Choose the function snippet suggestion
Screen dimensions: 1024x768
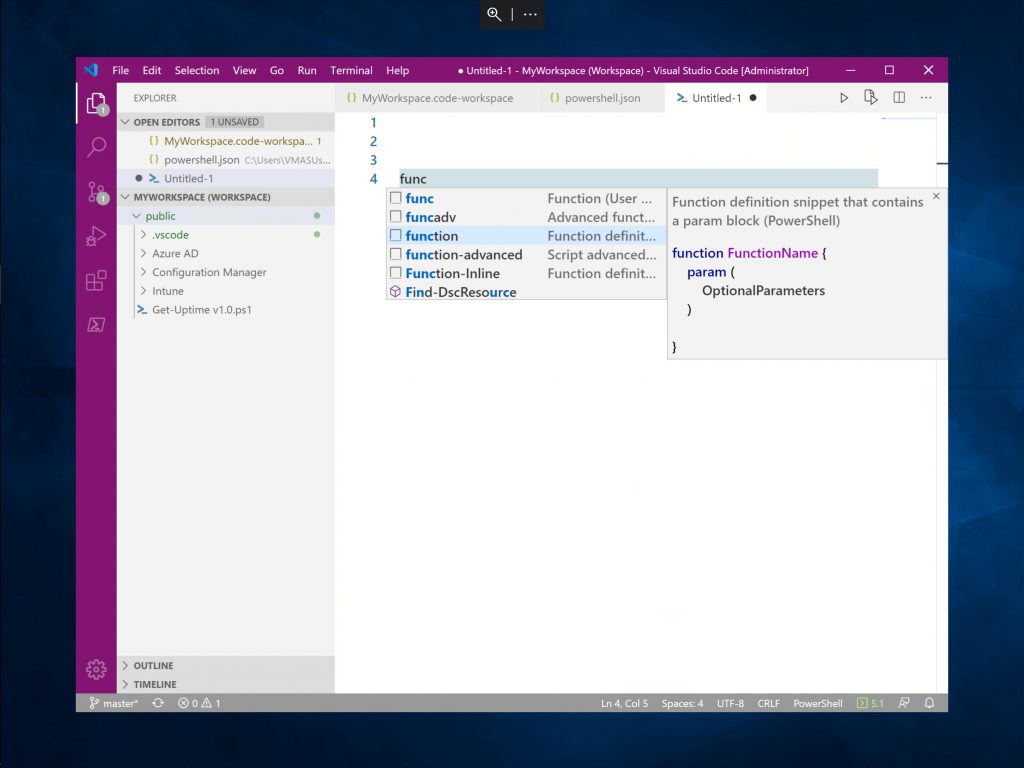point(526,236)
